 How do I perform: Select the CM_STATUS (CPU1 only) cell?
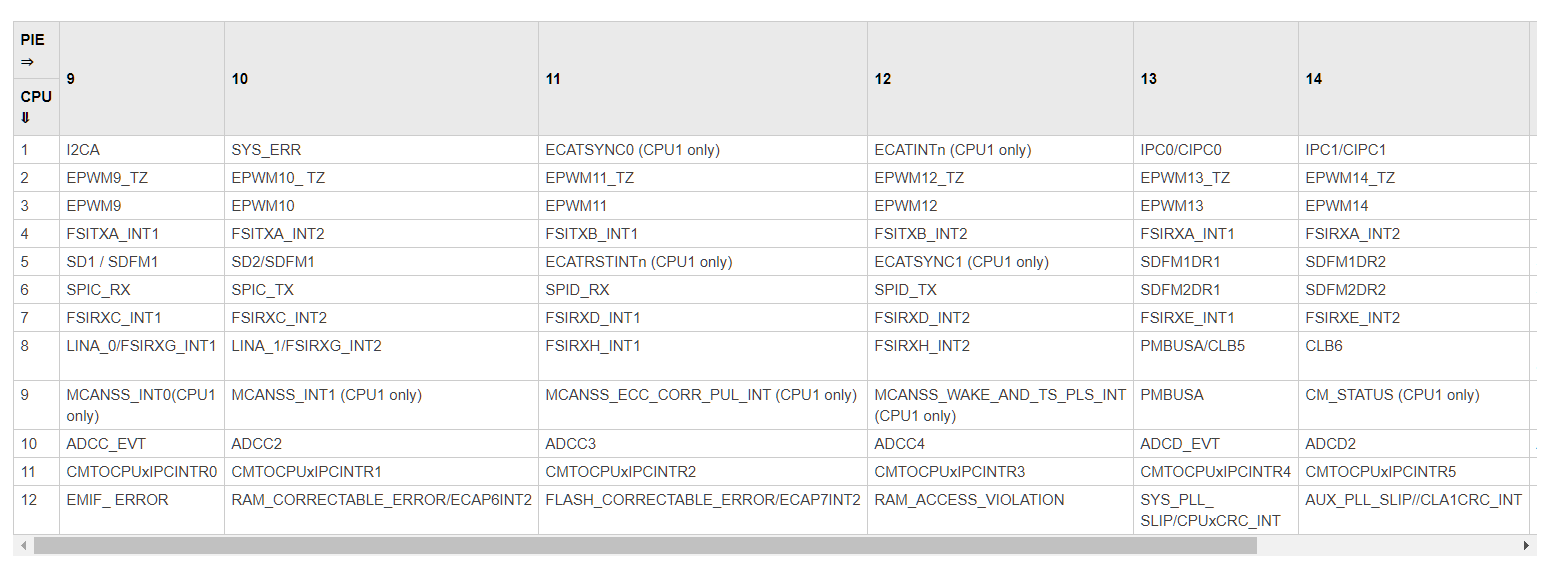tap(1414, 405)
